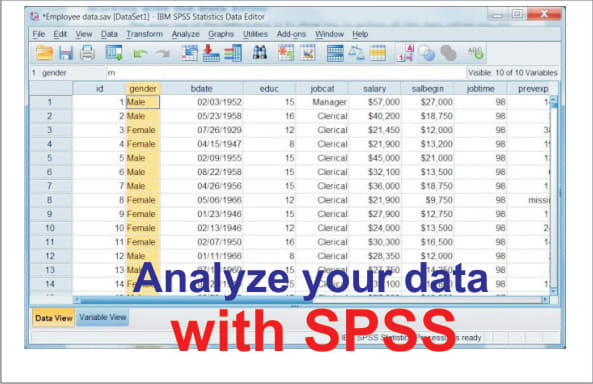Click the Open data document folder icon
593x384 pixels.
(44, 53)
